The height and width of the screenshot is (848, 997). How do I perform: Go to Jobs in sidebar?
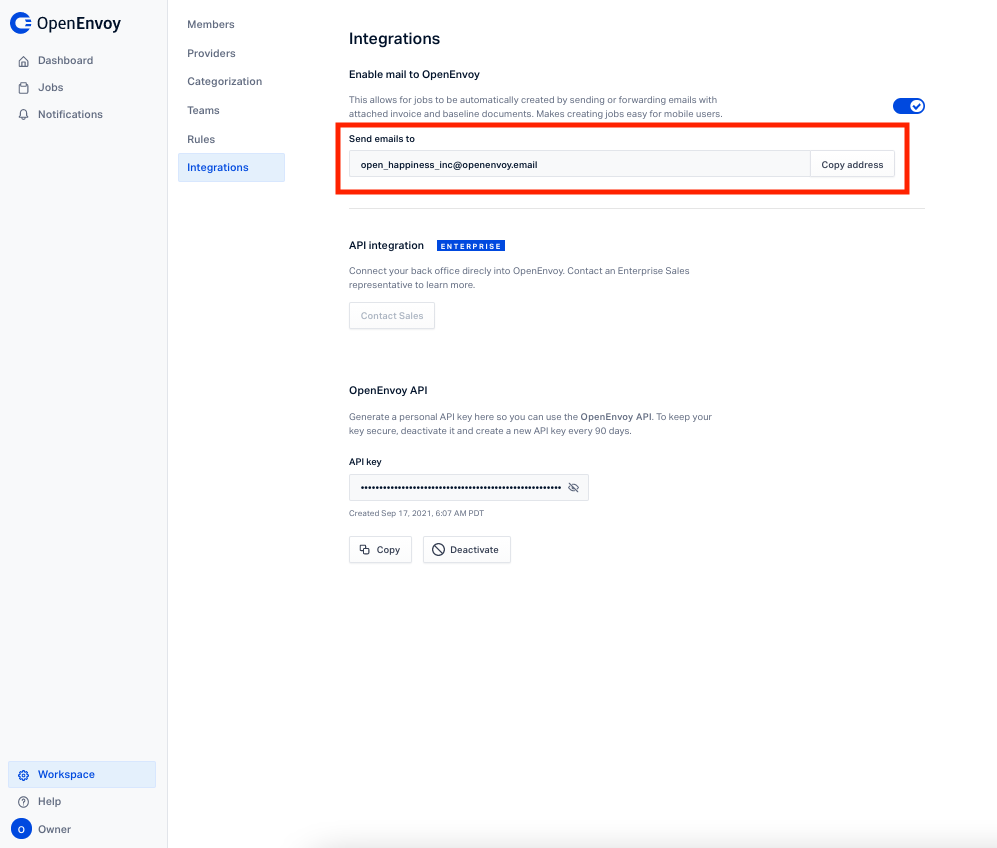pyautogui.click(x=50, y=87)
